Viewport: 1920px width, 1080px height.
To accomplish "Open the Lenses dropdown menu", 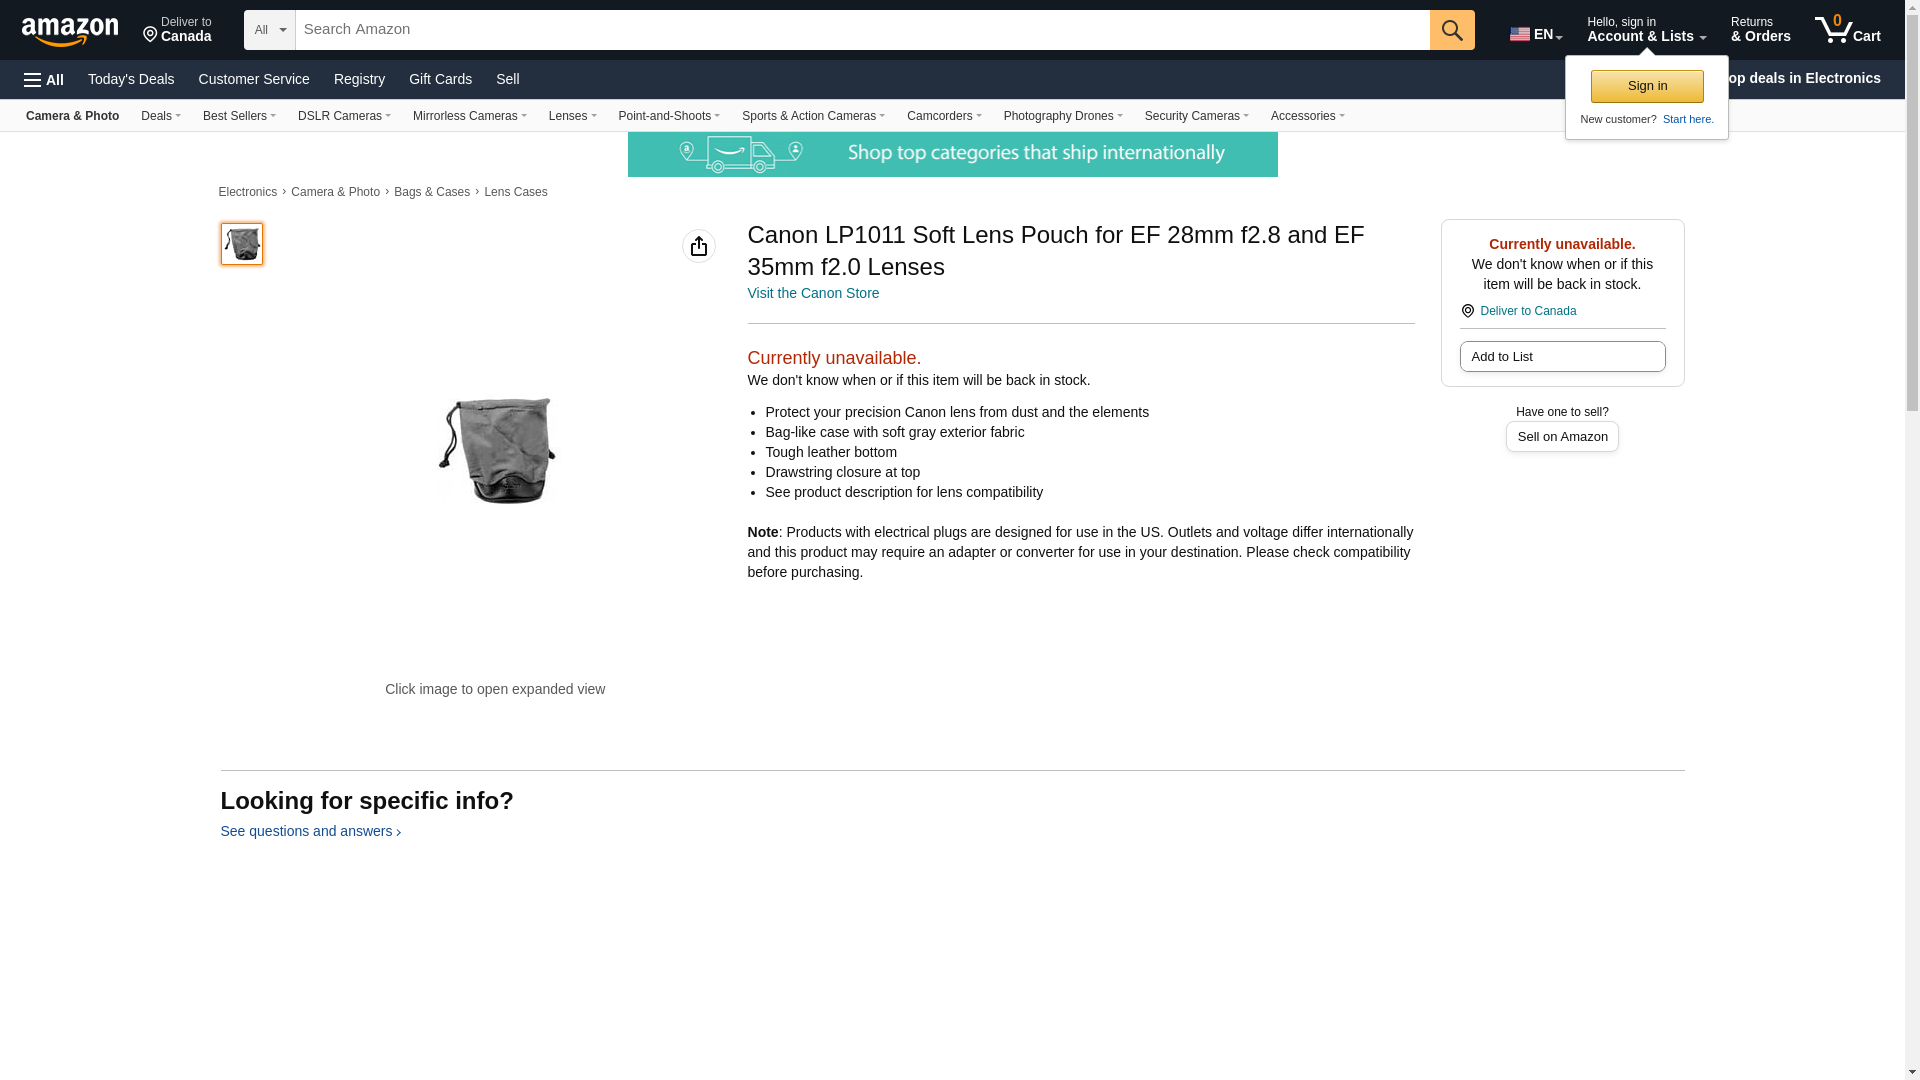I will point(572,116).
